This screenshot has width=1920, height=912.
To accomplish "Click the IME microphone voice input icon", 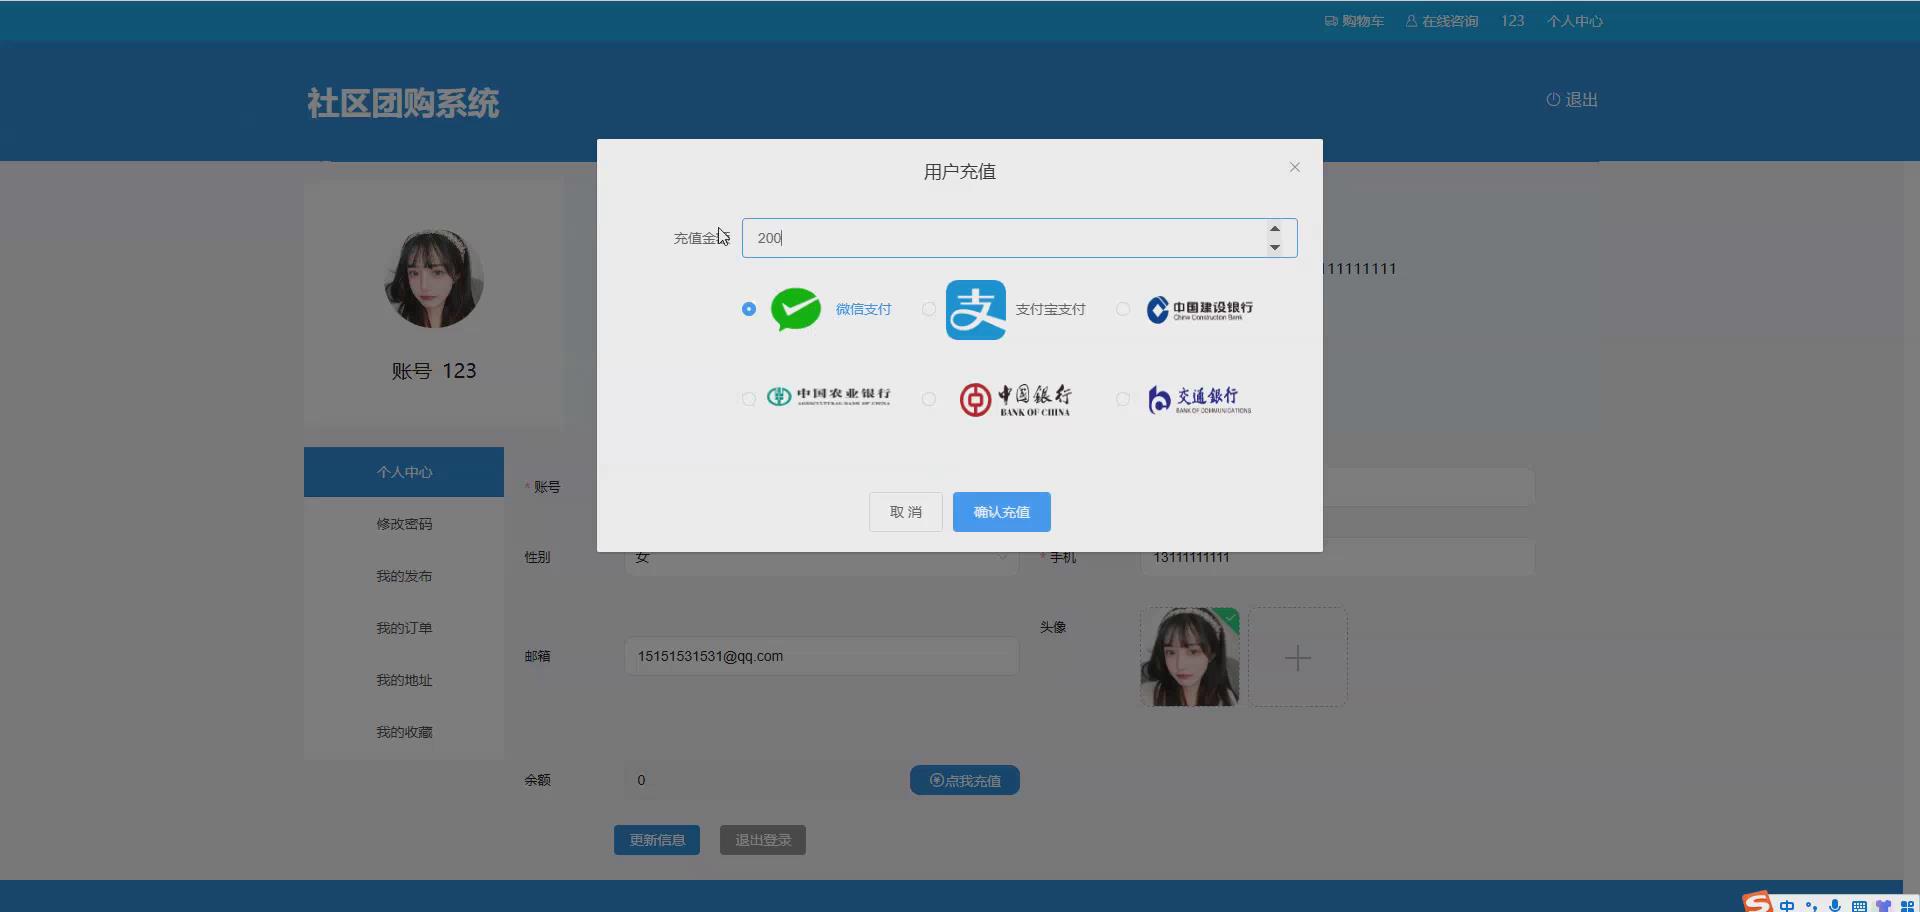I will 1835,905.
